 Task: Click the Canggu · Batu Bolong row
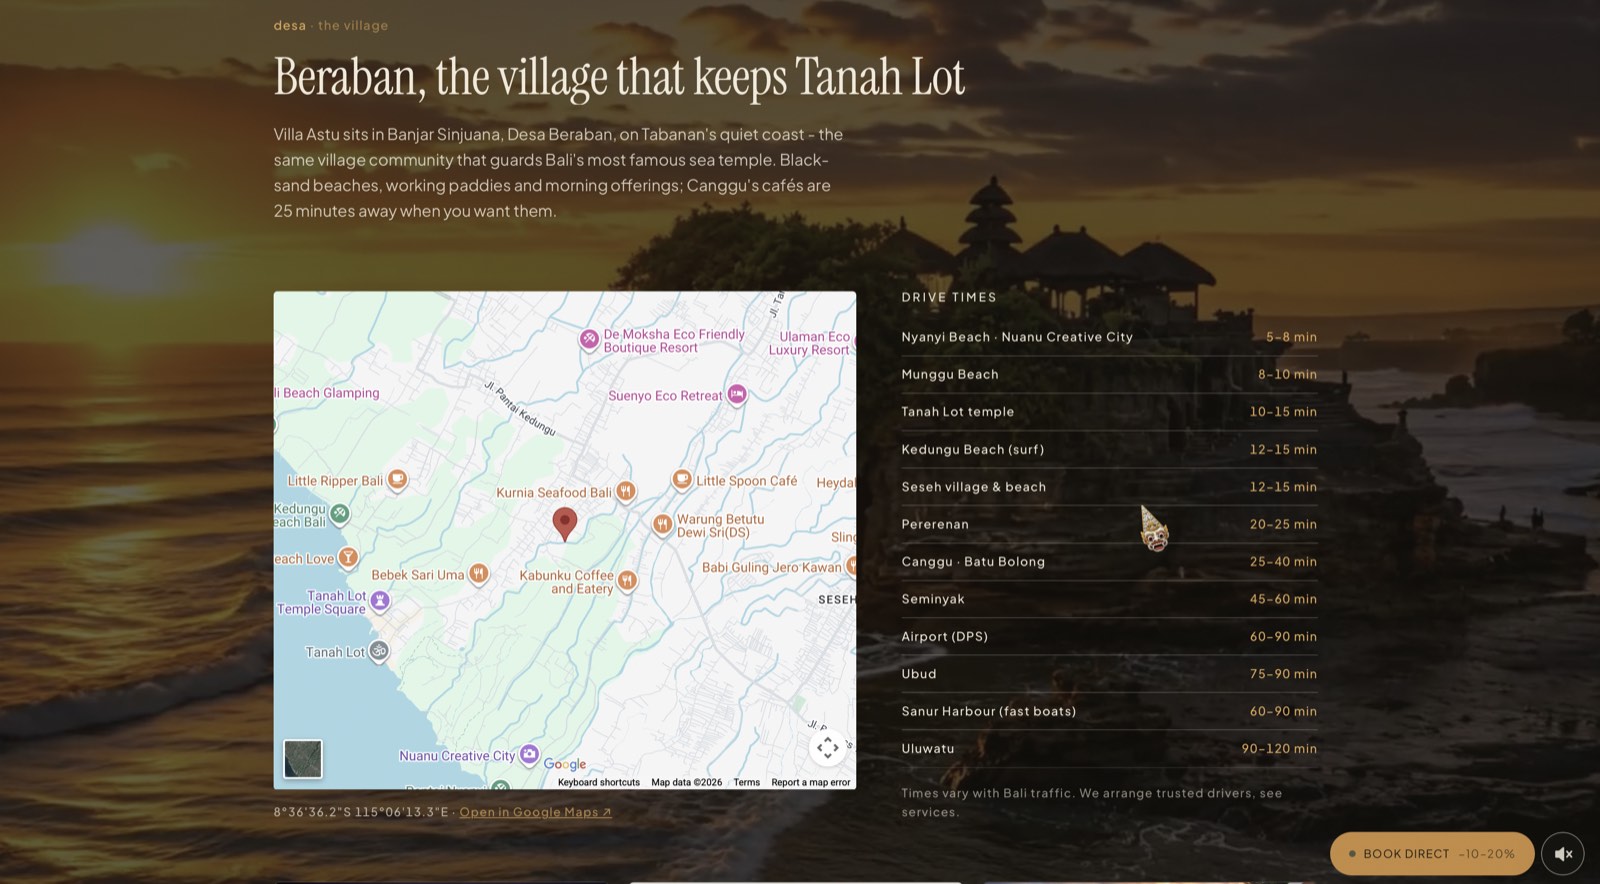1109,562
